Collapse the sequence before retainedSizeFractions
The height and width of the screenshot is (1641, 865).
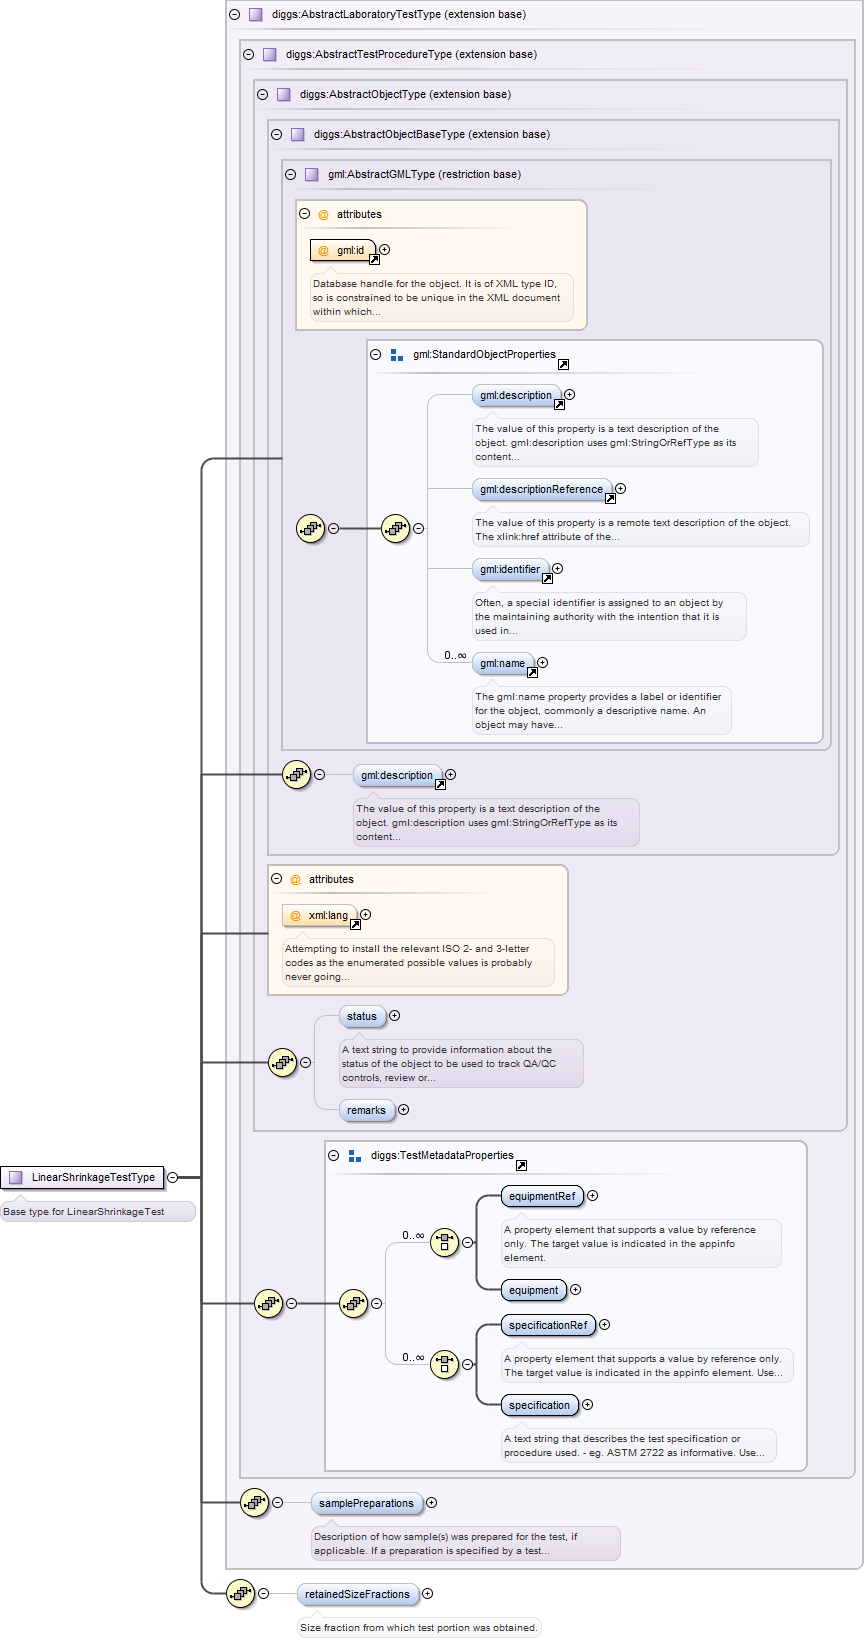click(x=264, y=1594)
